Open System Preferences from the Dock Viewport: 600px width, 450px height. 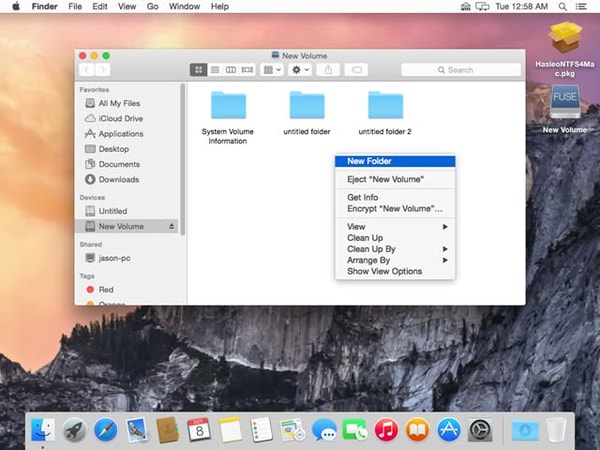[x=480, y=430]
